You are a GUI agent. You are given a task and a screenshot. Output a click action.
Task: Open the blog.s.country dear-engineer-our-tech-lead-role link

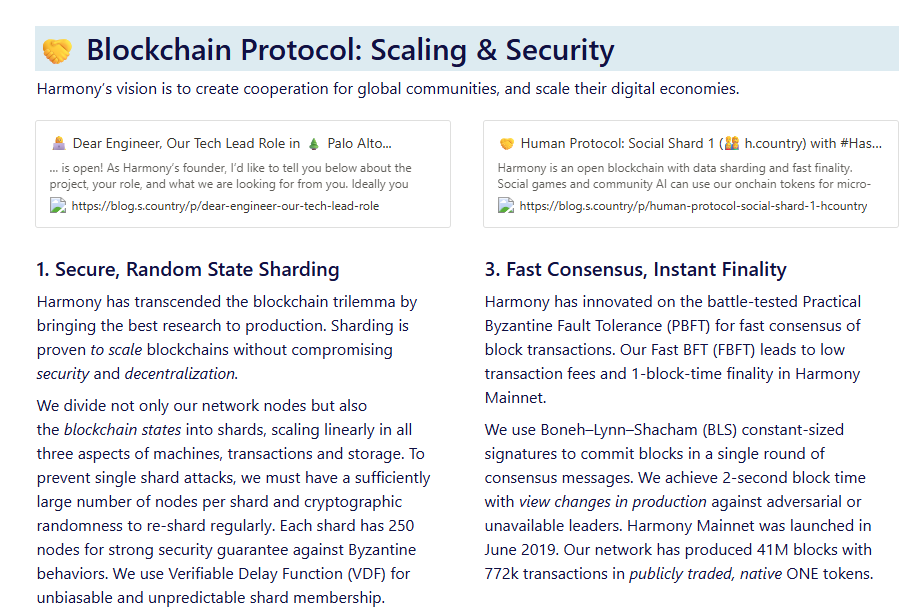tap(225, 206)
